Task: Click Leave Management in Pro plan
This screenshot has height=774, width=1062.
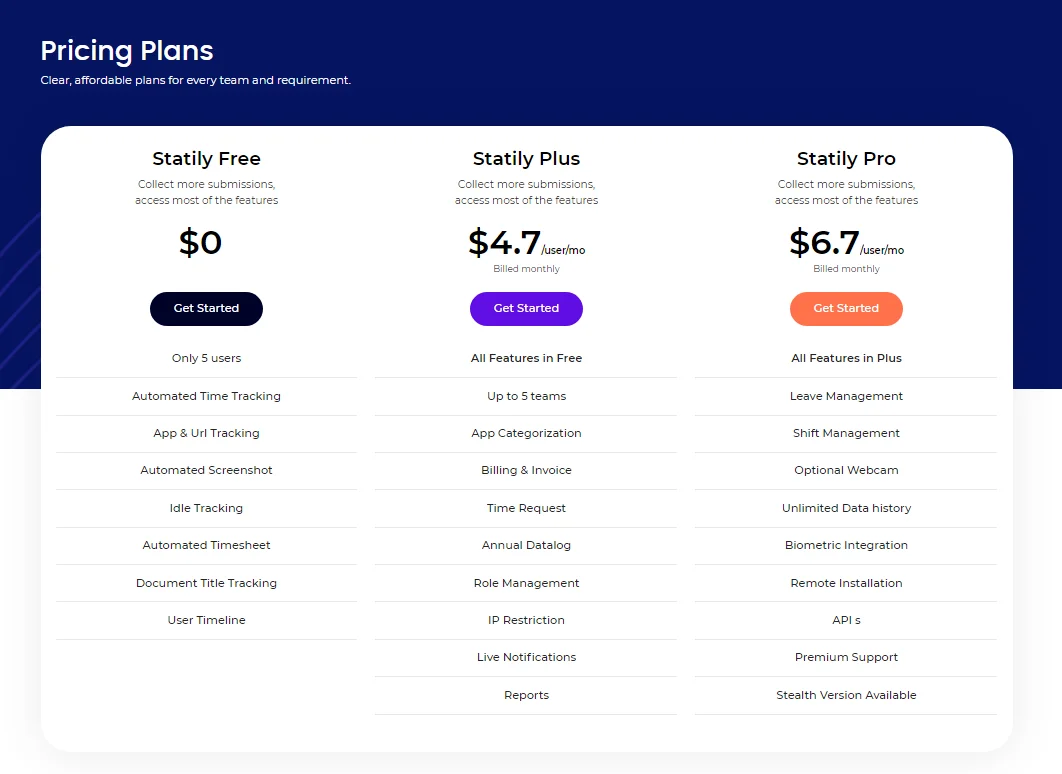Action: (846, 396)
